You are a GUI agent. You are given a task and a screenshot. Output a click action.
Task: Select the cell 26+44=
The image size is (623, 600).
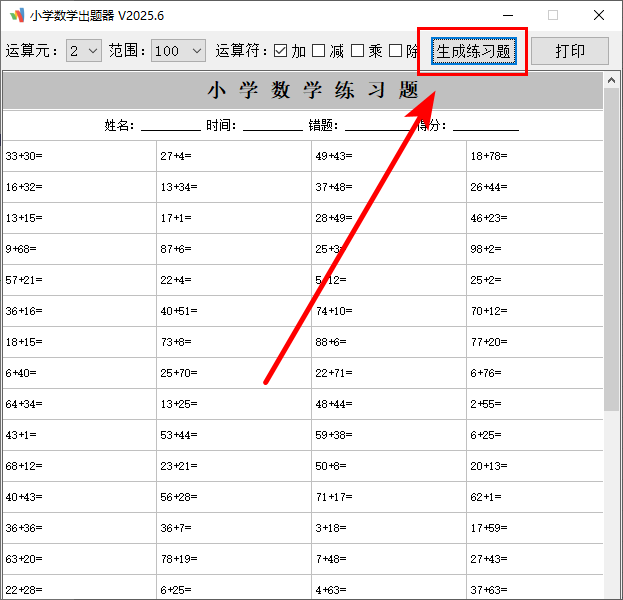tap(535, 187)
